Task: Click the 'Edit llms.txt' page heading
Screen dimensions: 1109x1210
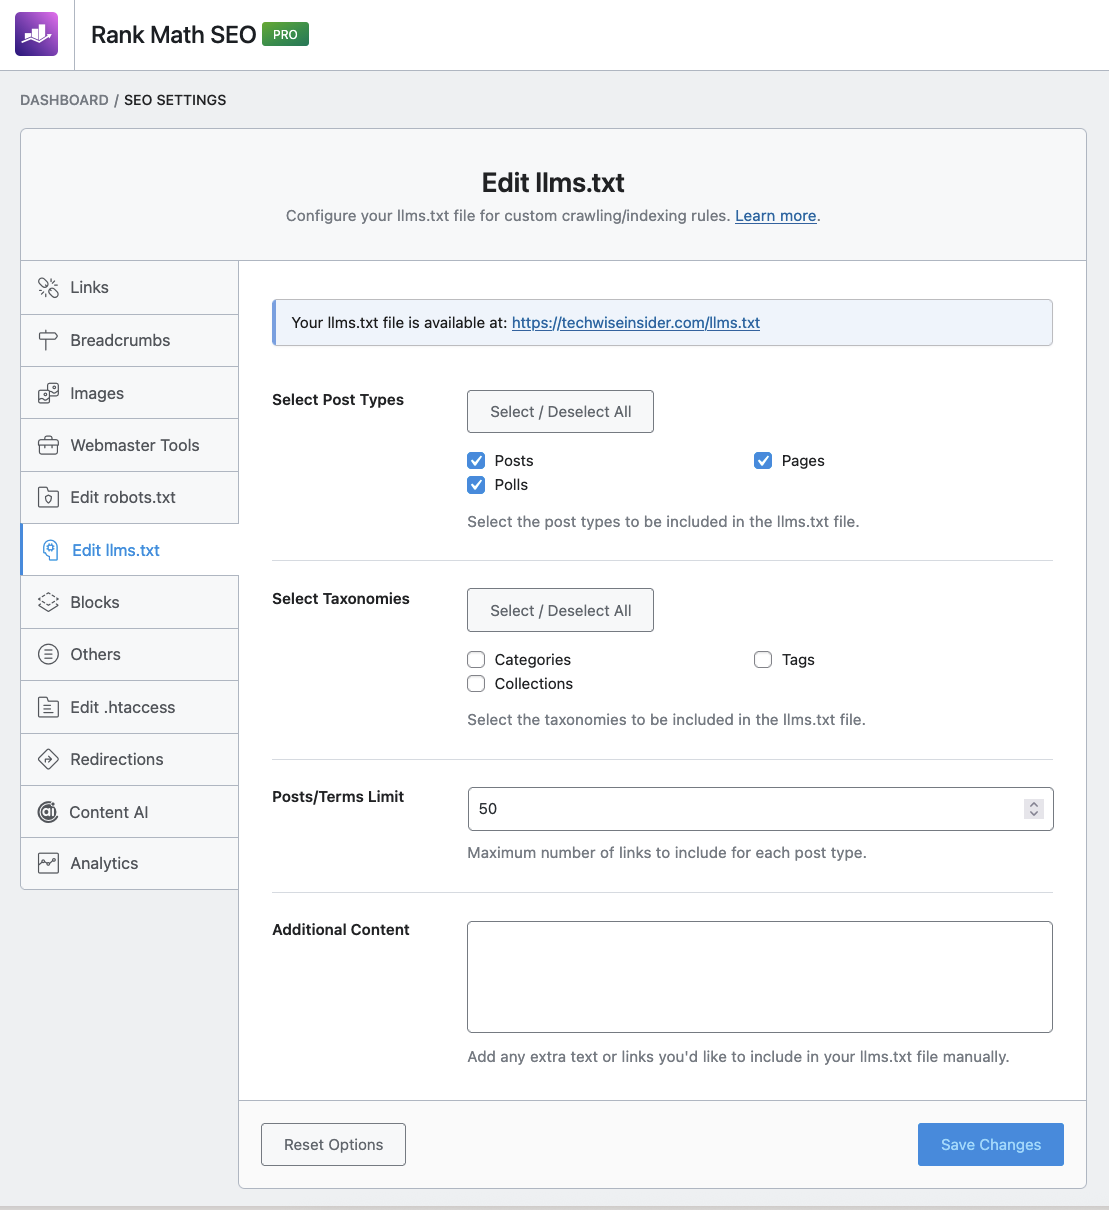Action: point(553,183)
